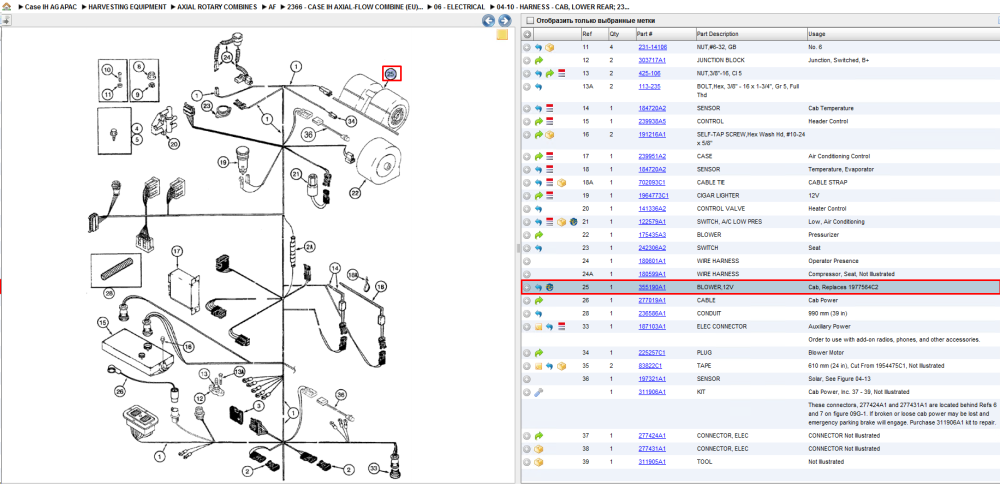
Task: Toggle round selector on JUNCTION BLOCK row
Action: point(527,60)
